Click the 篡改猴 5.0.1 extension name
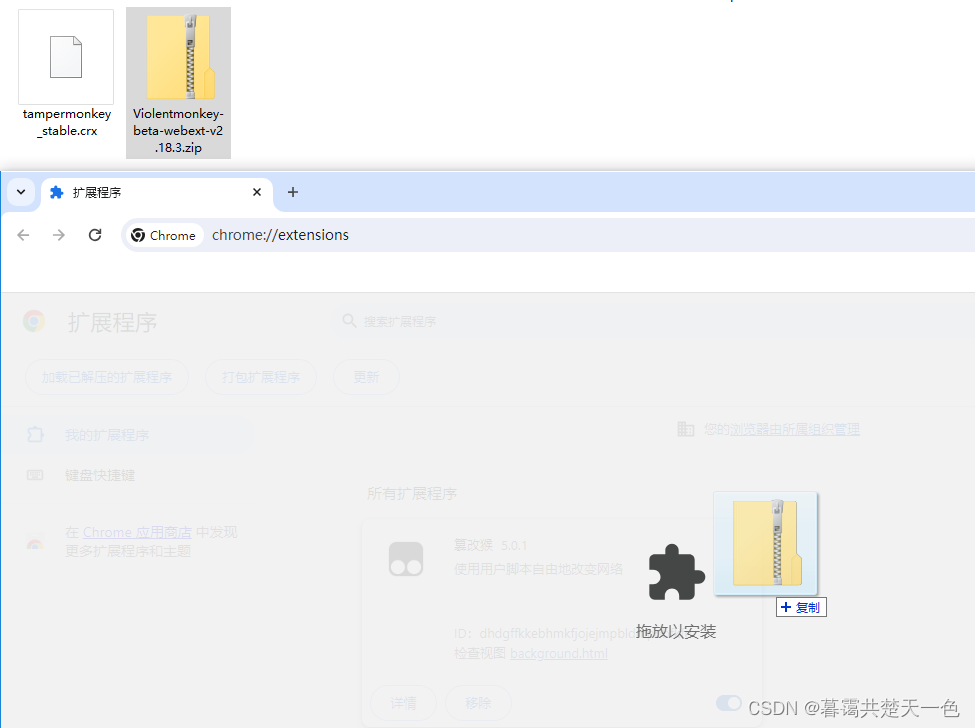975x728 pixels. tap(491, 545)
